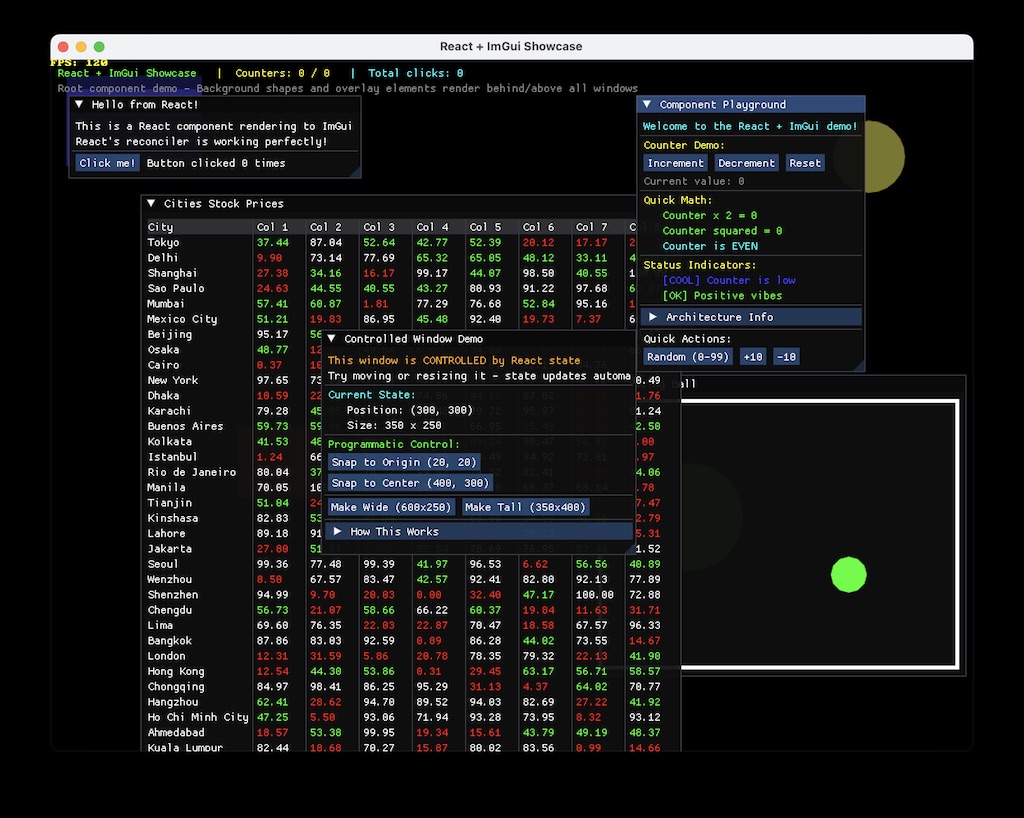Click the React + ImGui Showcase title bar

(511, 46)
